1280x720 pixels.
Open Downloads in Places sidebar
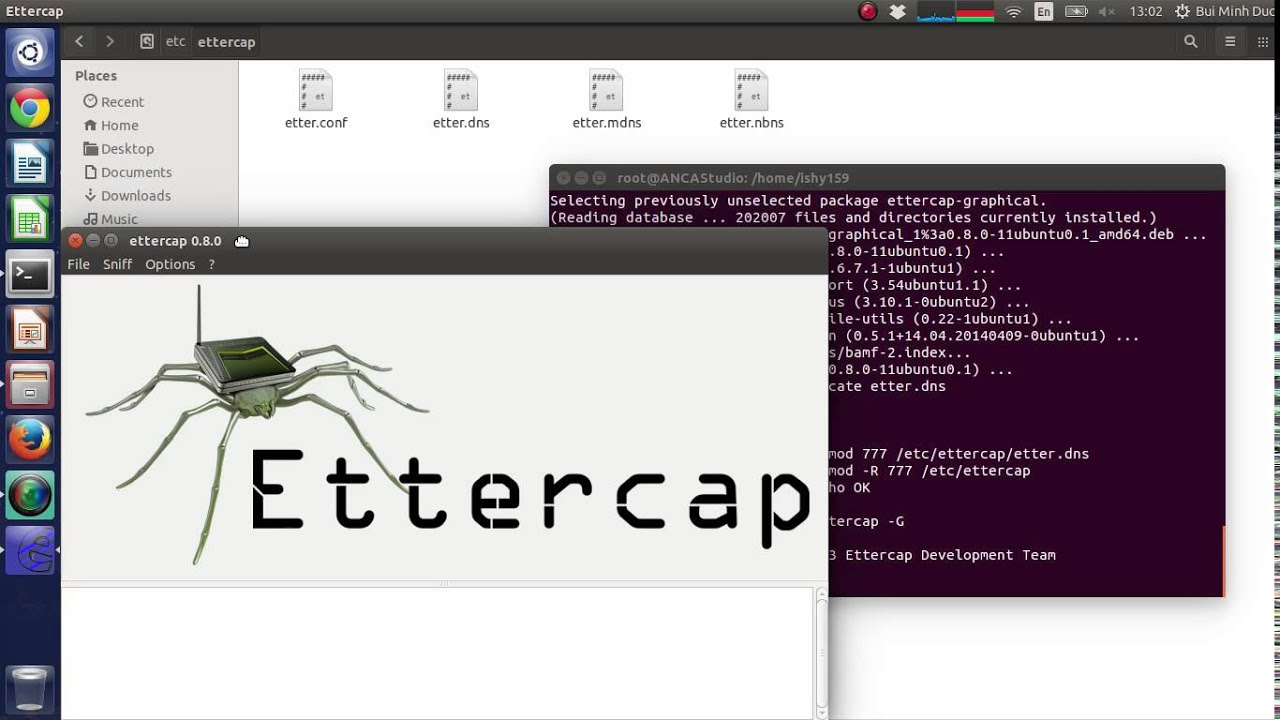coord(127,195)
